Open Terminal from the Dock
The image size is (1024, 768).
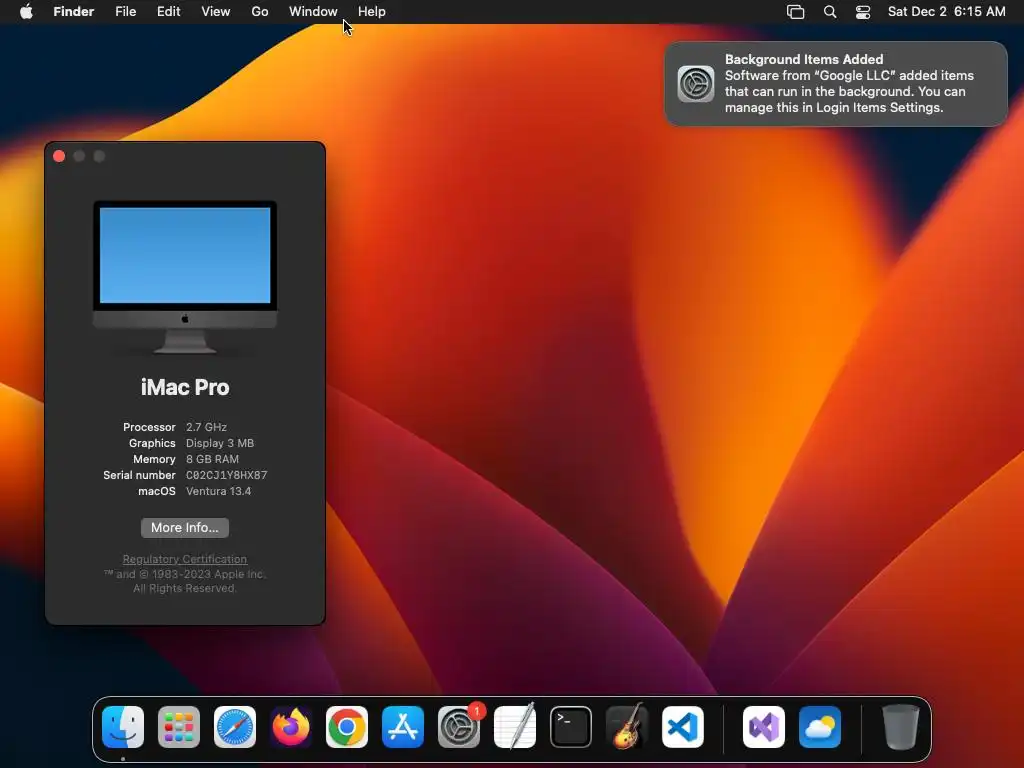pyautogui.click(x=571, y=727)
